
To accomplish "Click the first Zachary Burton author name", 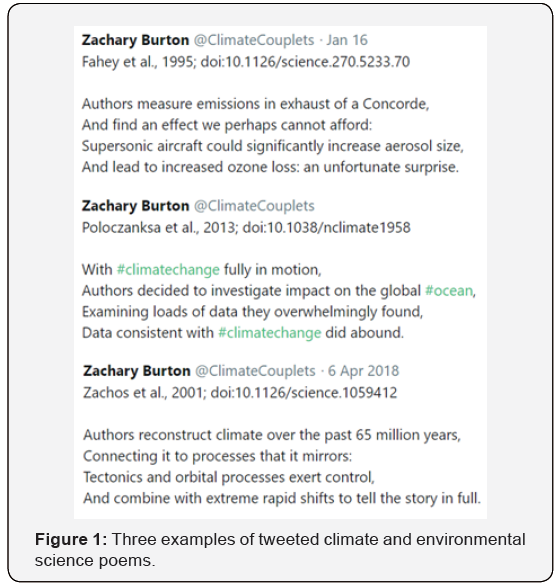I will click(135, 40).
